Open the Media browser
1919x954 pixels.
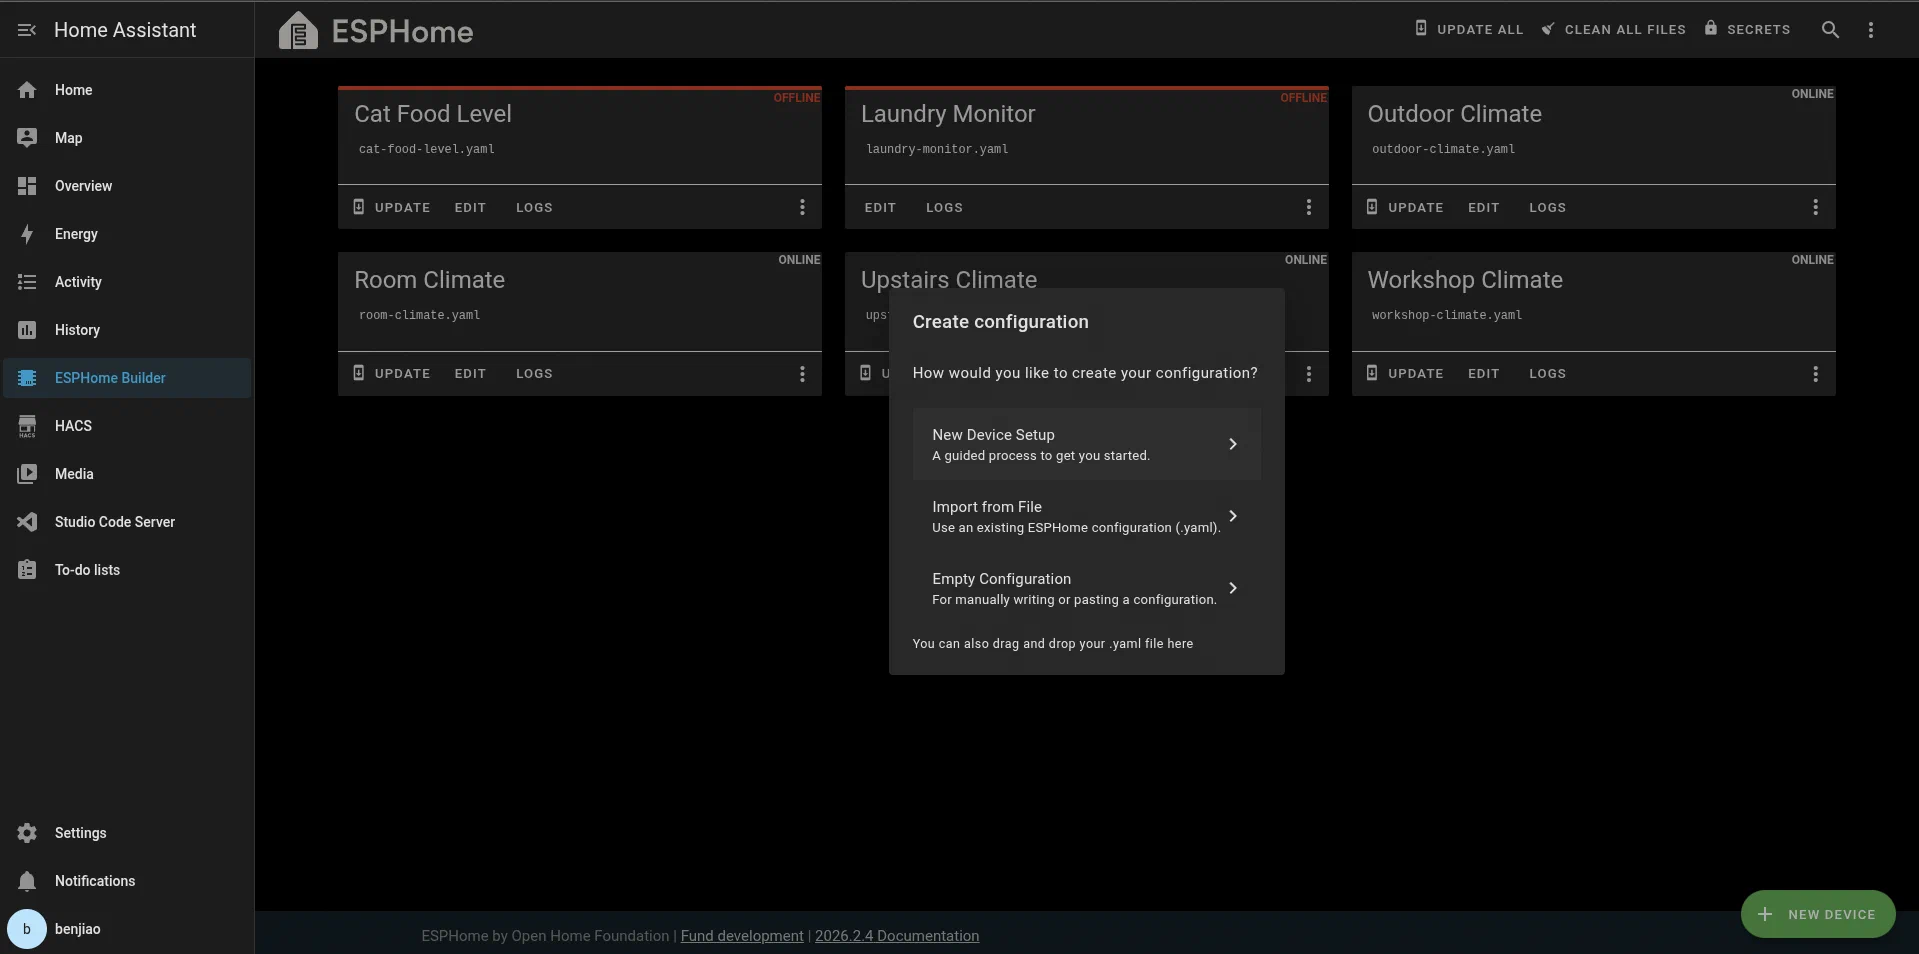tap(127, 474)
